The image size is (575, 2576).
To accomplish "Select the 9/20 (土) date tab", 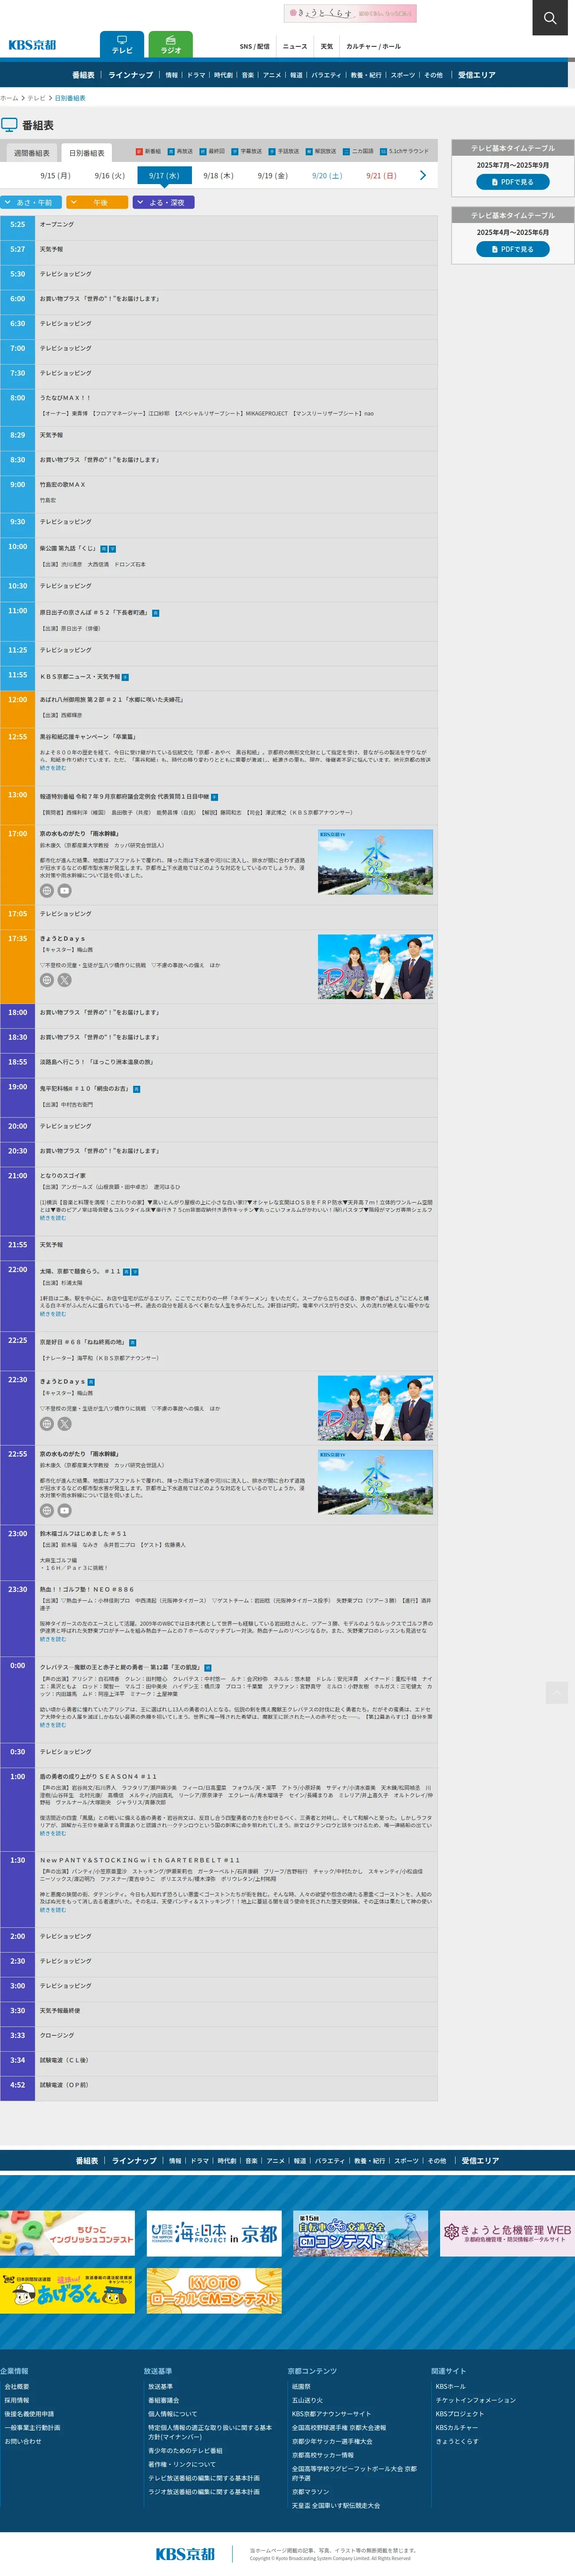I will click(327, 176).
